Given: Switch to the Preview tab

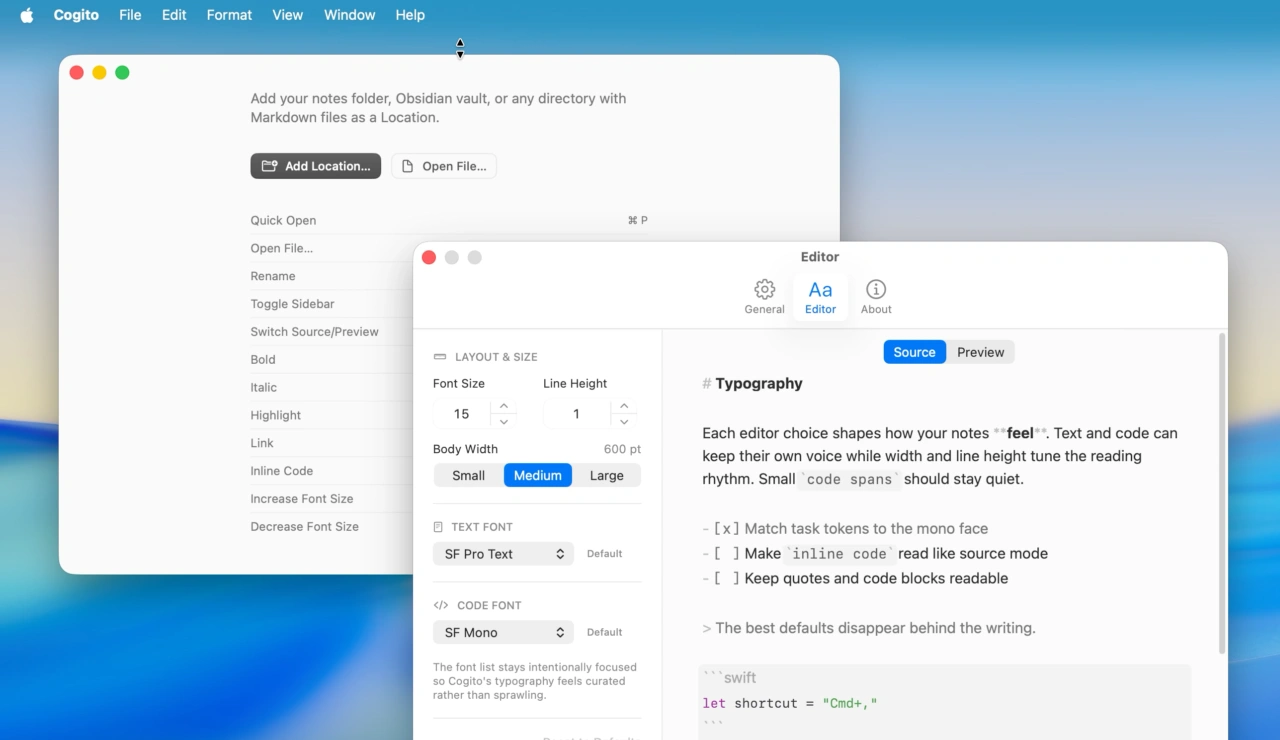Looking at the screenshot, I should point(980,352).
